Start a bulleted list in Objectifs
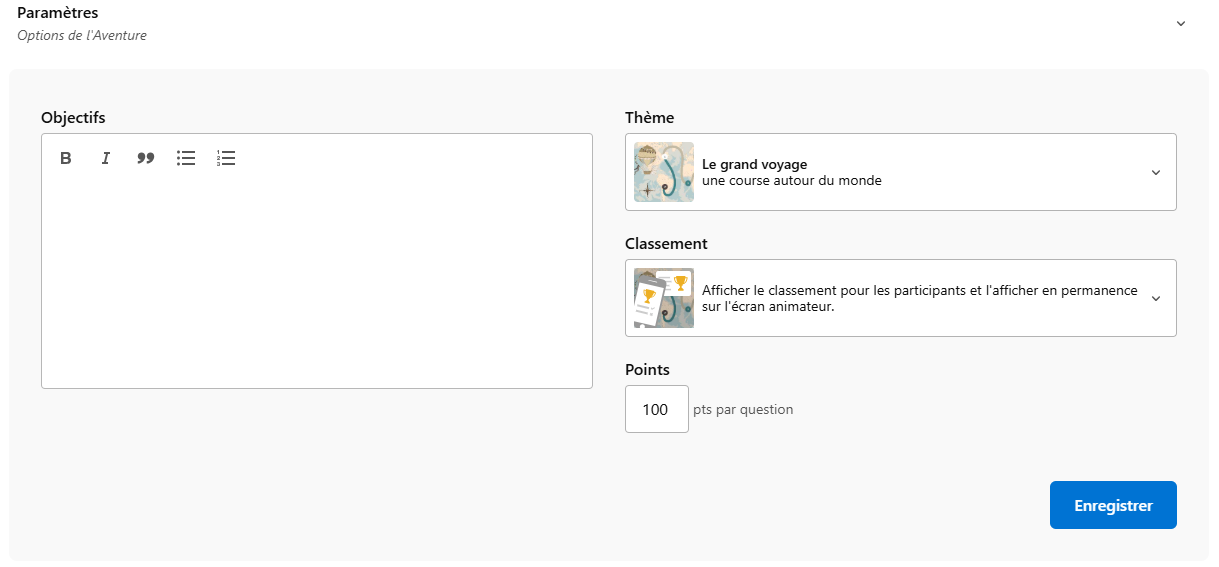Screen dimensions: 1219x567 click(x=186, y=158)
